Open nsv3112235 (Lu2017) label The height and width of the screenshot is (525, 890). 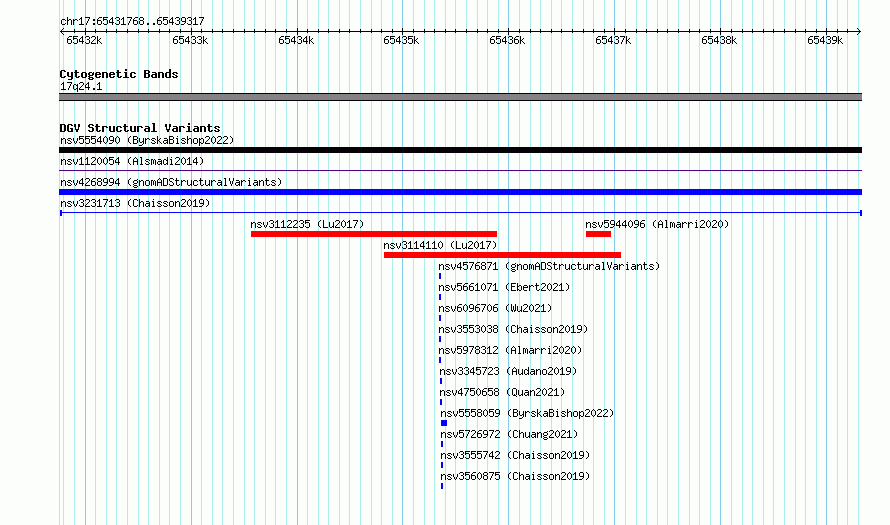(x=307, y=224)
